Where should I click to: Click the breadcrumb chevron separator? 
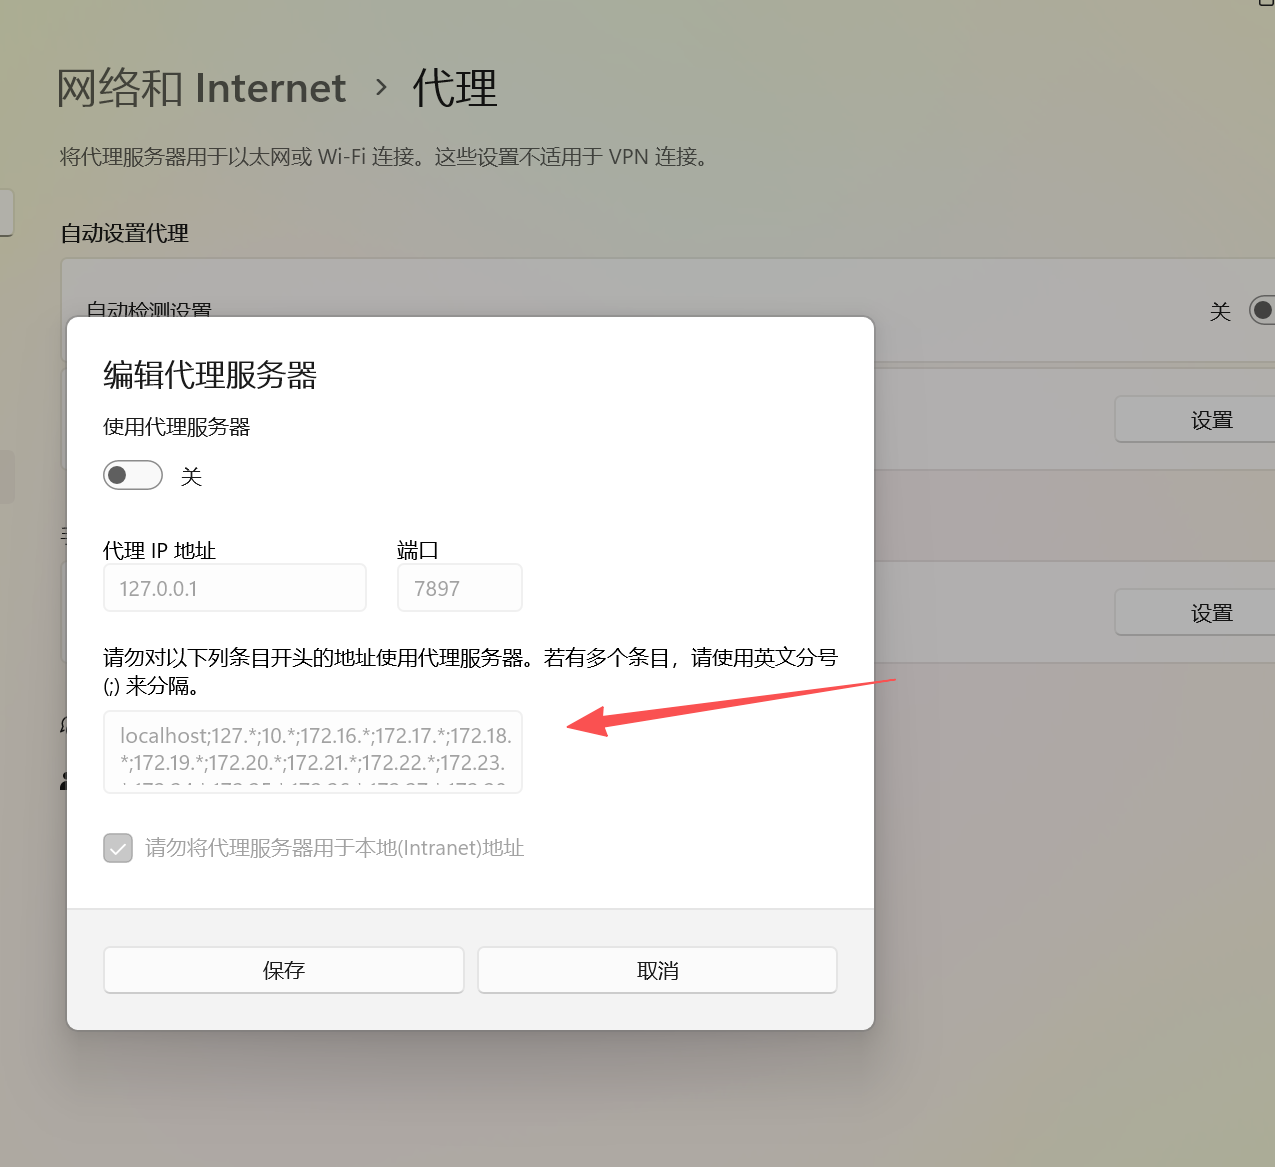(381, 88)
